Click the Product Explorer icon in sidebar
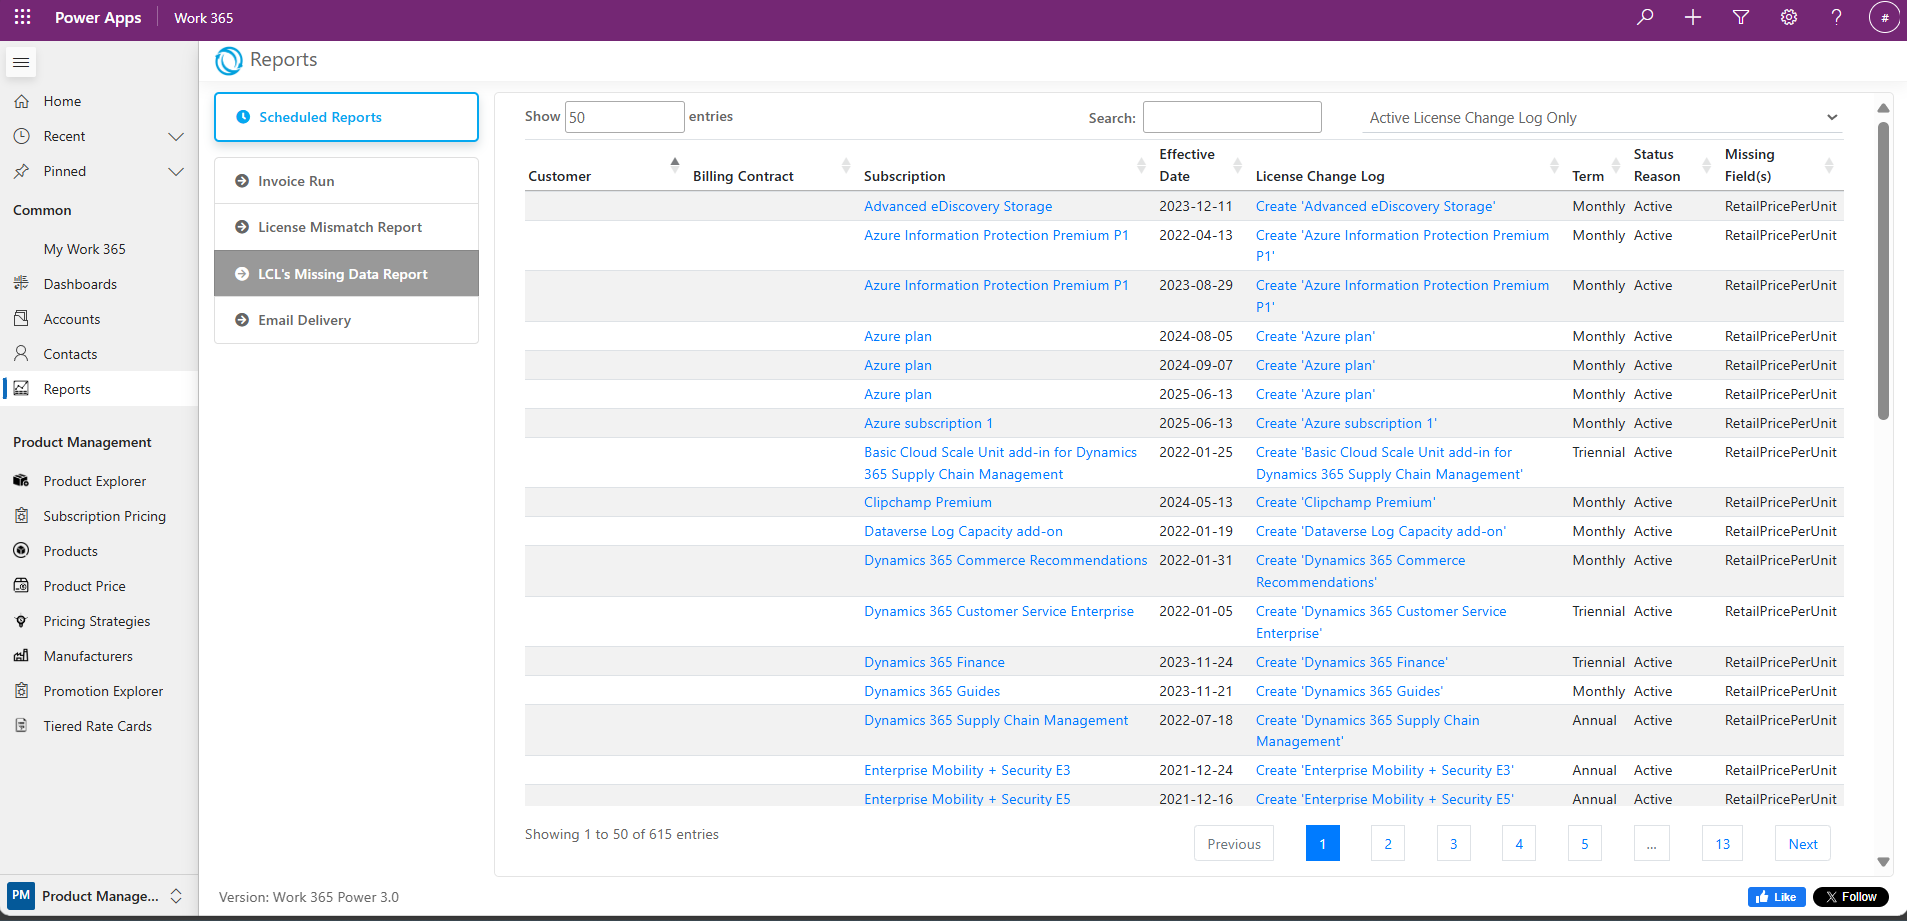This screenshot has height=921, width=1907. 21,481
